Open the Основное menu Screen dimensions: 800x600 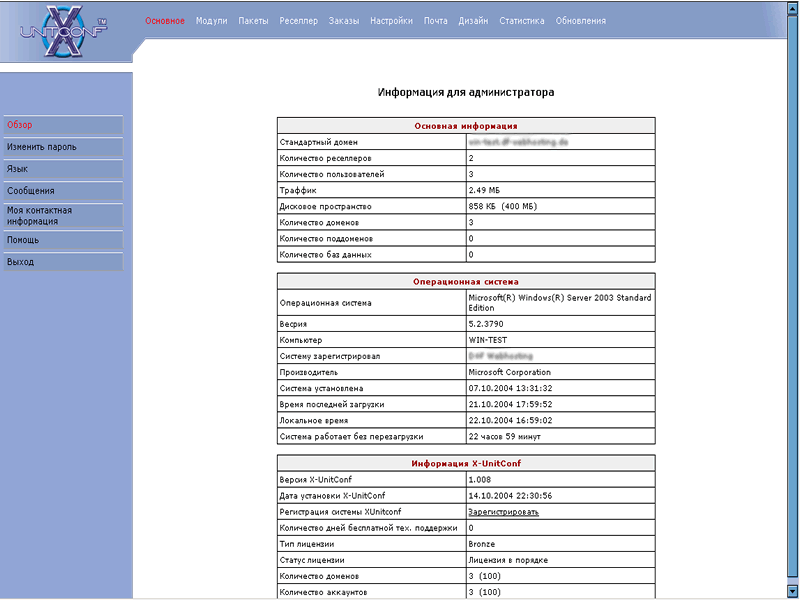point(165,21)
